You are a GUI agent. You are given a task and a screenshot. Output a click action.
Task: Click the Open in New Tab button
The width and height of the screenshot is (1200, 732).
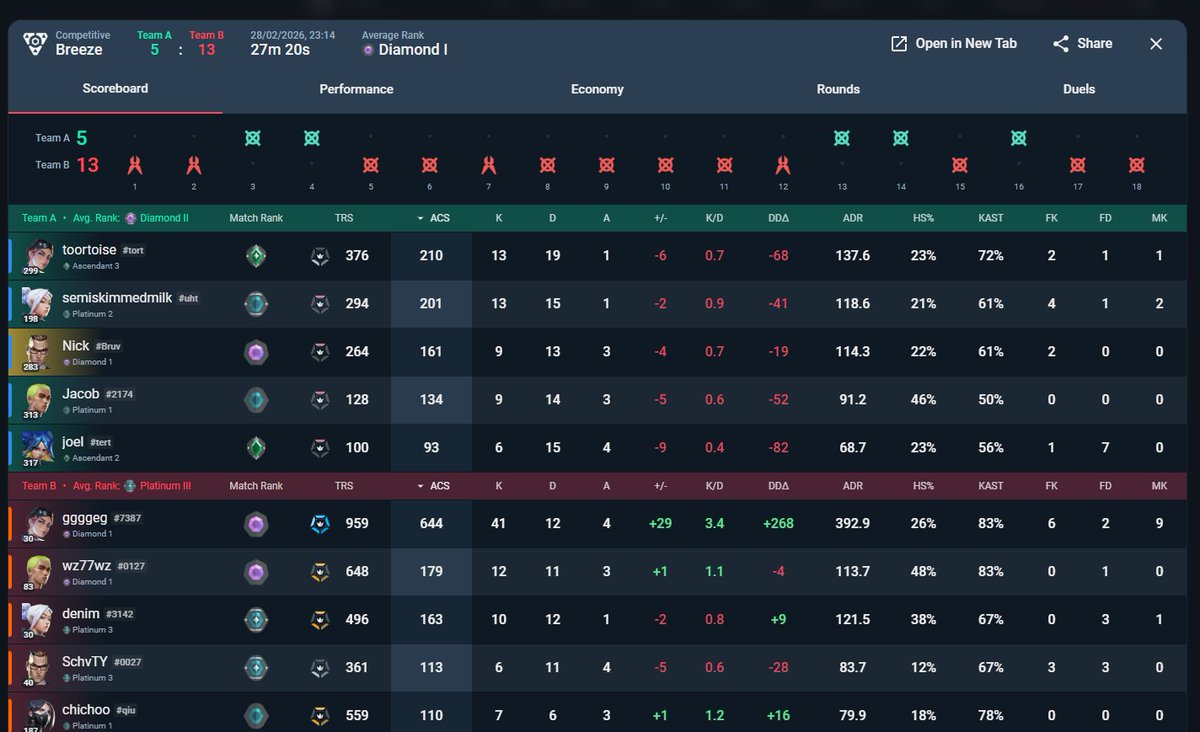(x=953, y=43)
